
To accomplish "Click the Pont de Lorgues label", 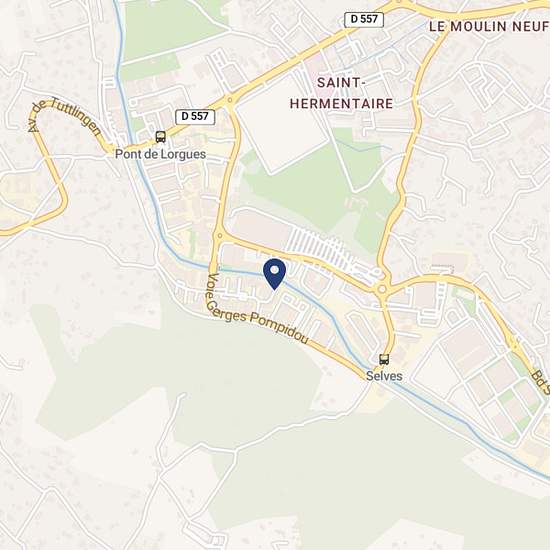I will tap(160, 154).
